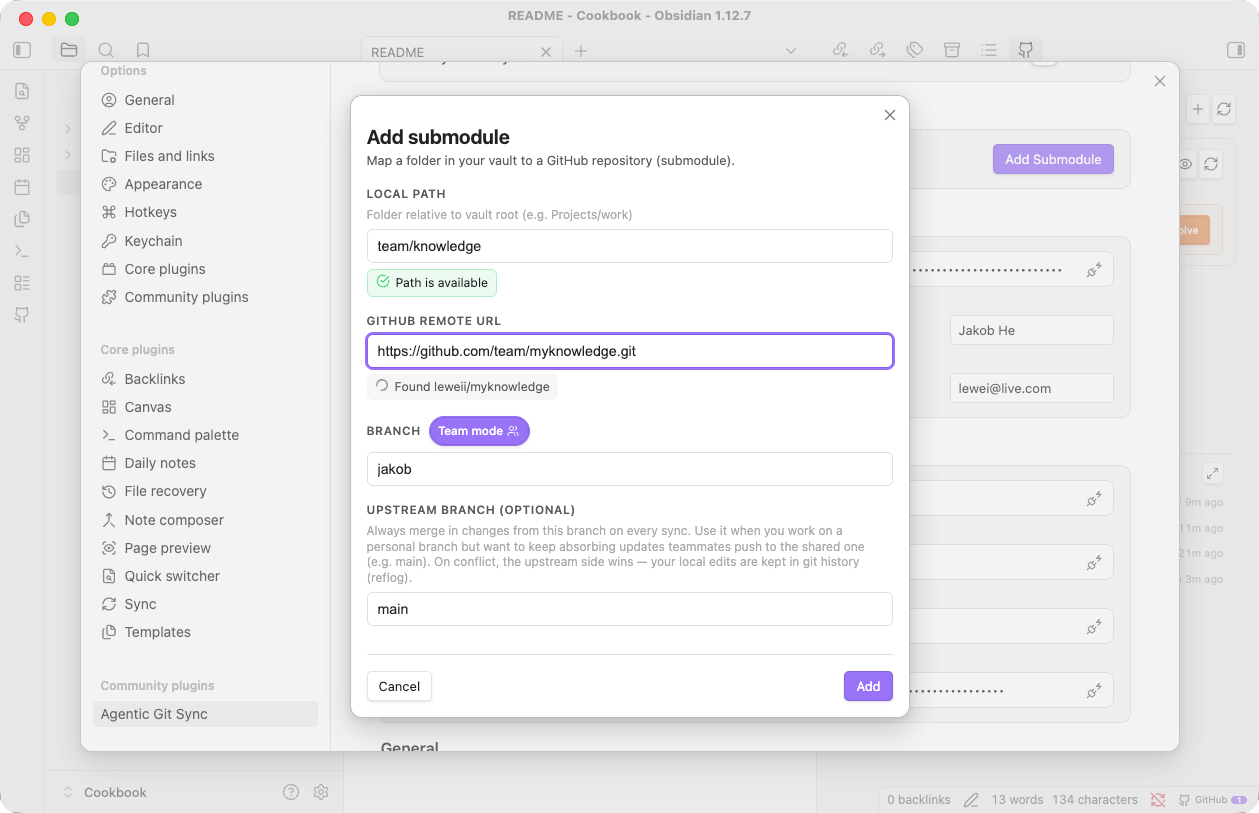Click the edit pencil icon in status bar
This screenshot has height=813, width=1259.
971,800
